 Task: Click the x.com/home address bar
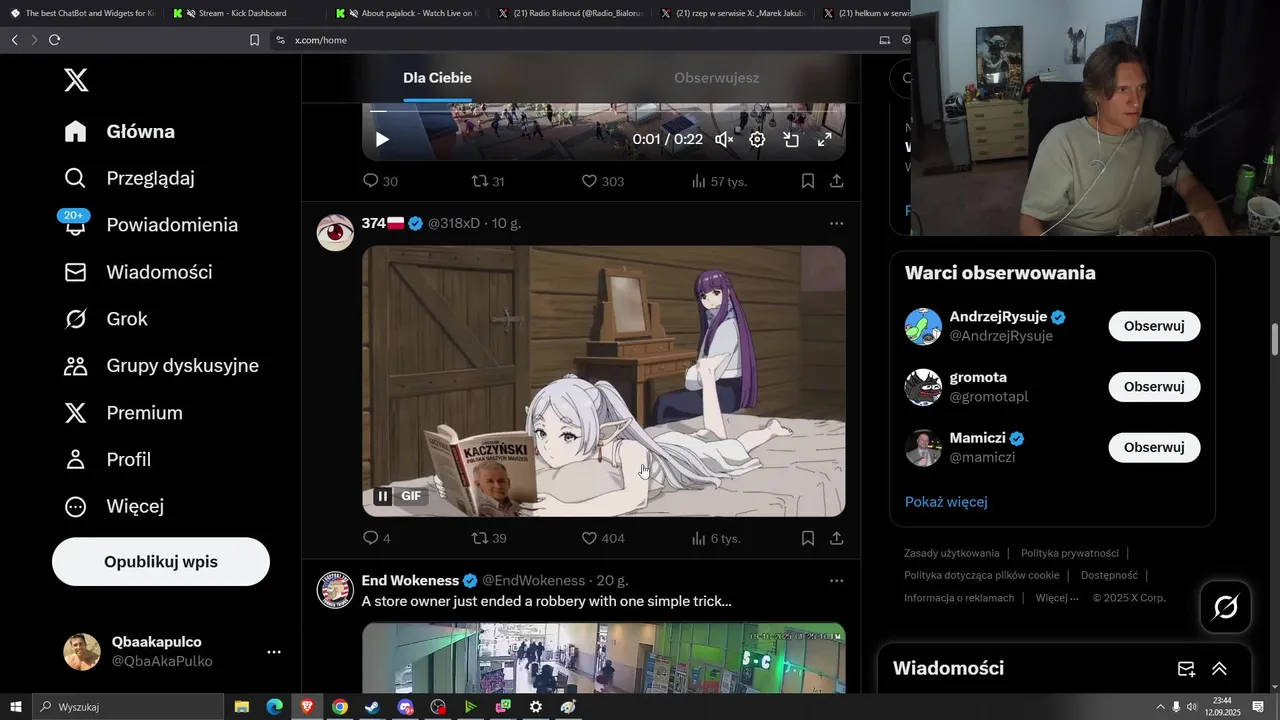(x=570, y=40)
